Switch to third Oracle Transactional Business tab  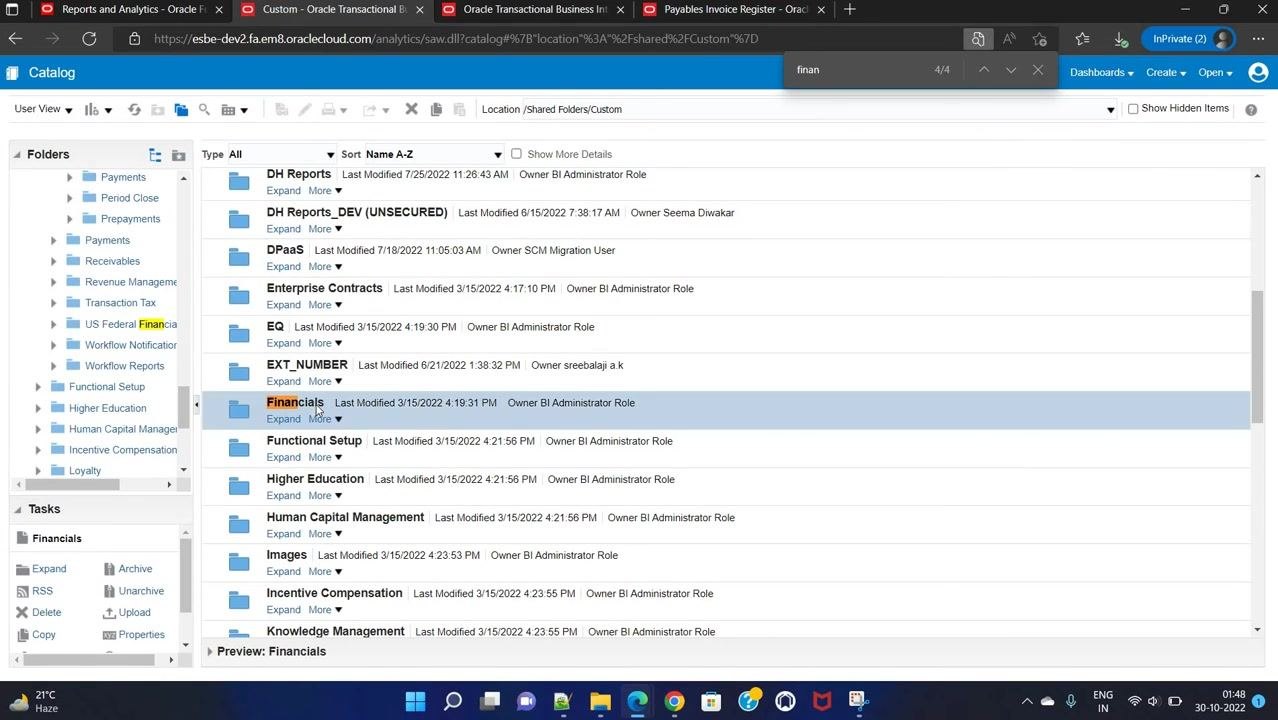535,10
